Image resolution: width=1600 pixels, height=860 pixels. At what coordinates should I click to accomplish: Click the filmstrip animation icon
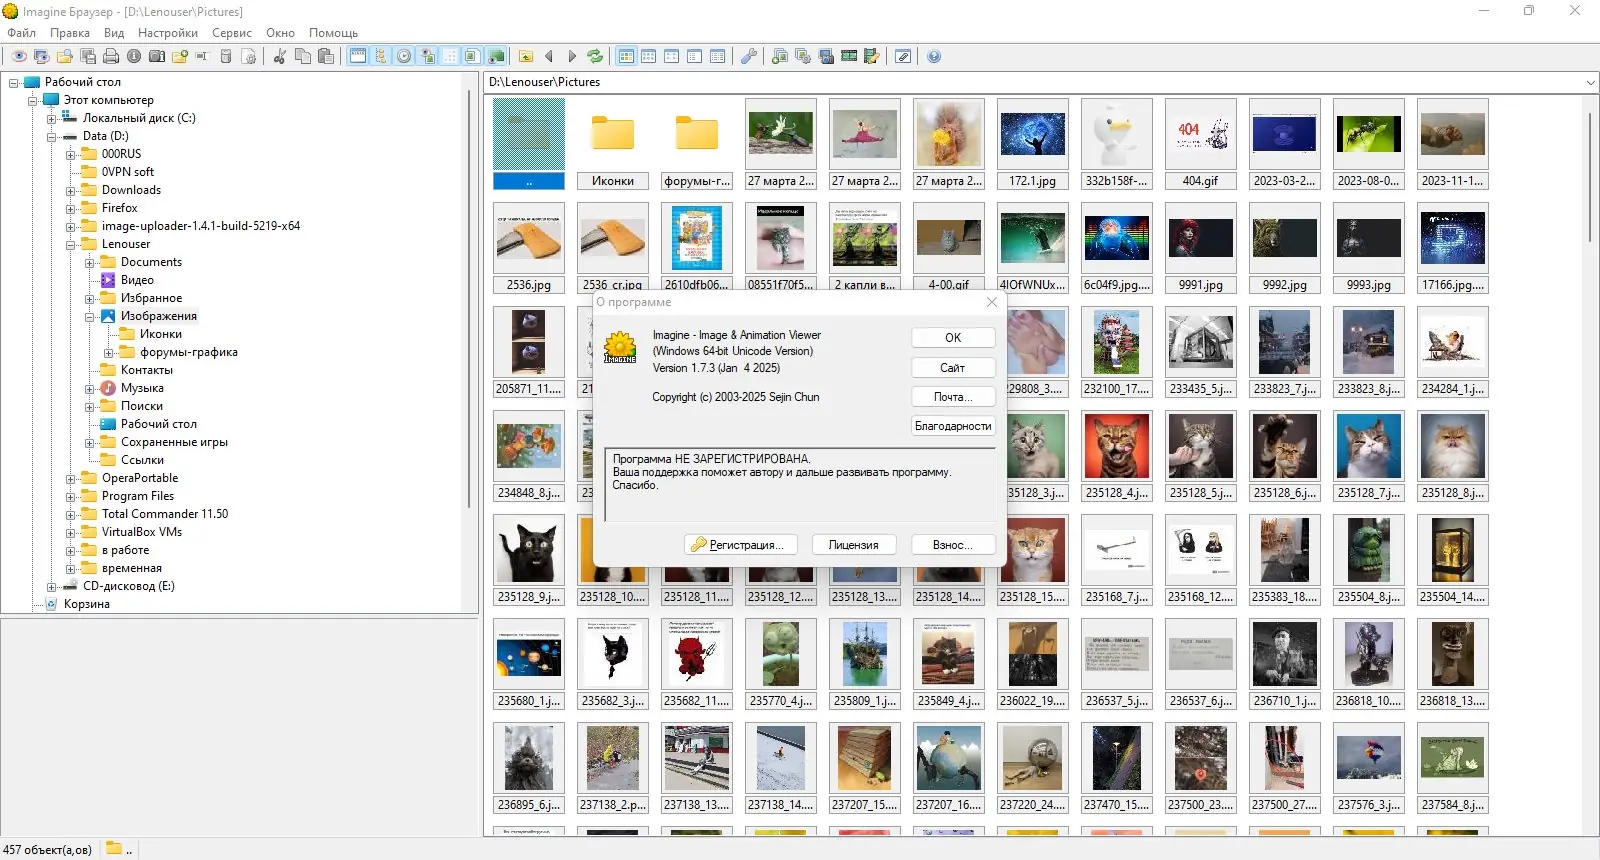click(848, 56)
